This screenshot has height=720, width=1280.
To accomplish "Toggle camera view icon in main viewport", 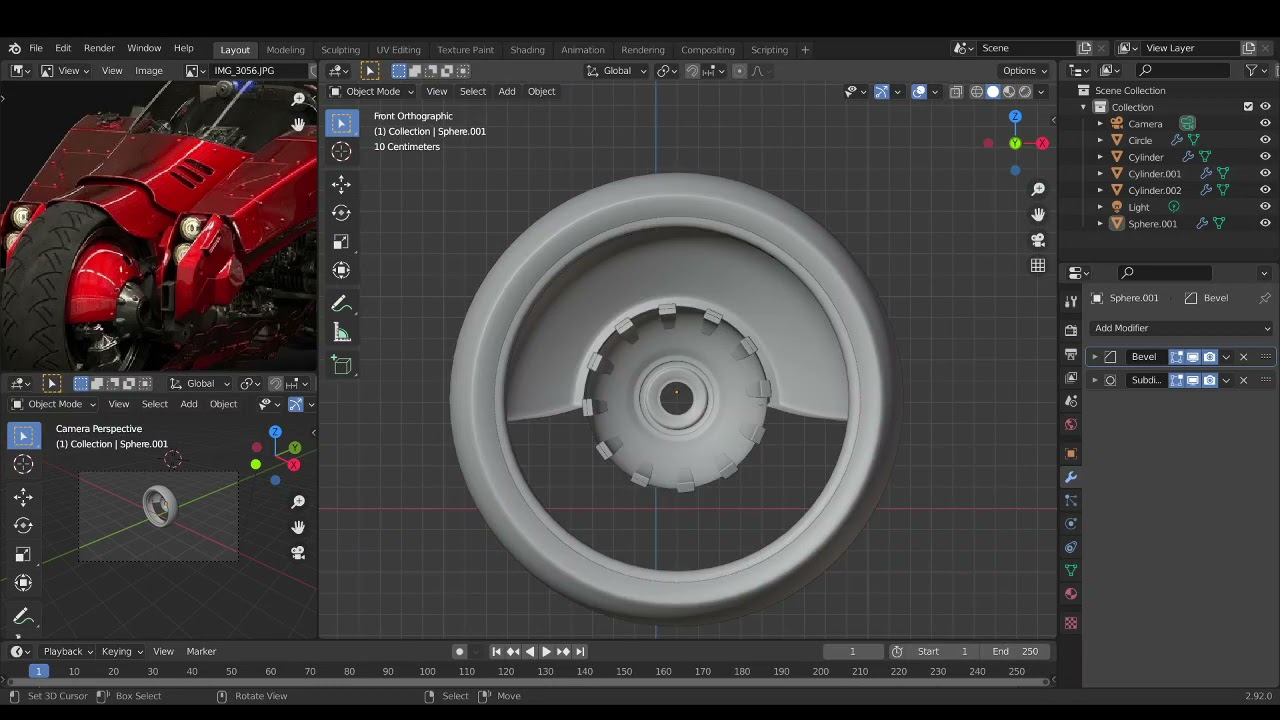I will tap(1038, 240).
